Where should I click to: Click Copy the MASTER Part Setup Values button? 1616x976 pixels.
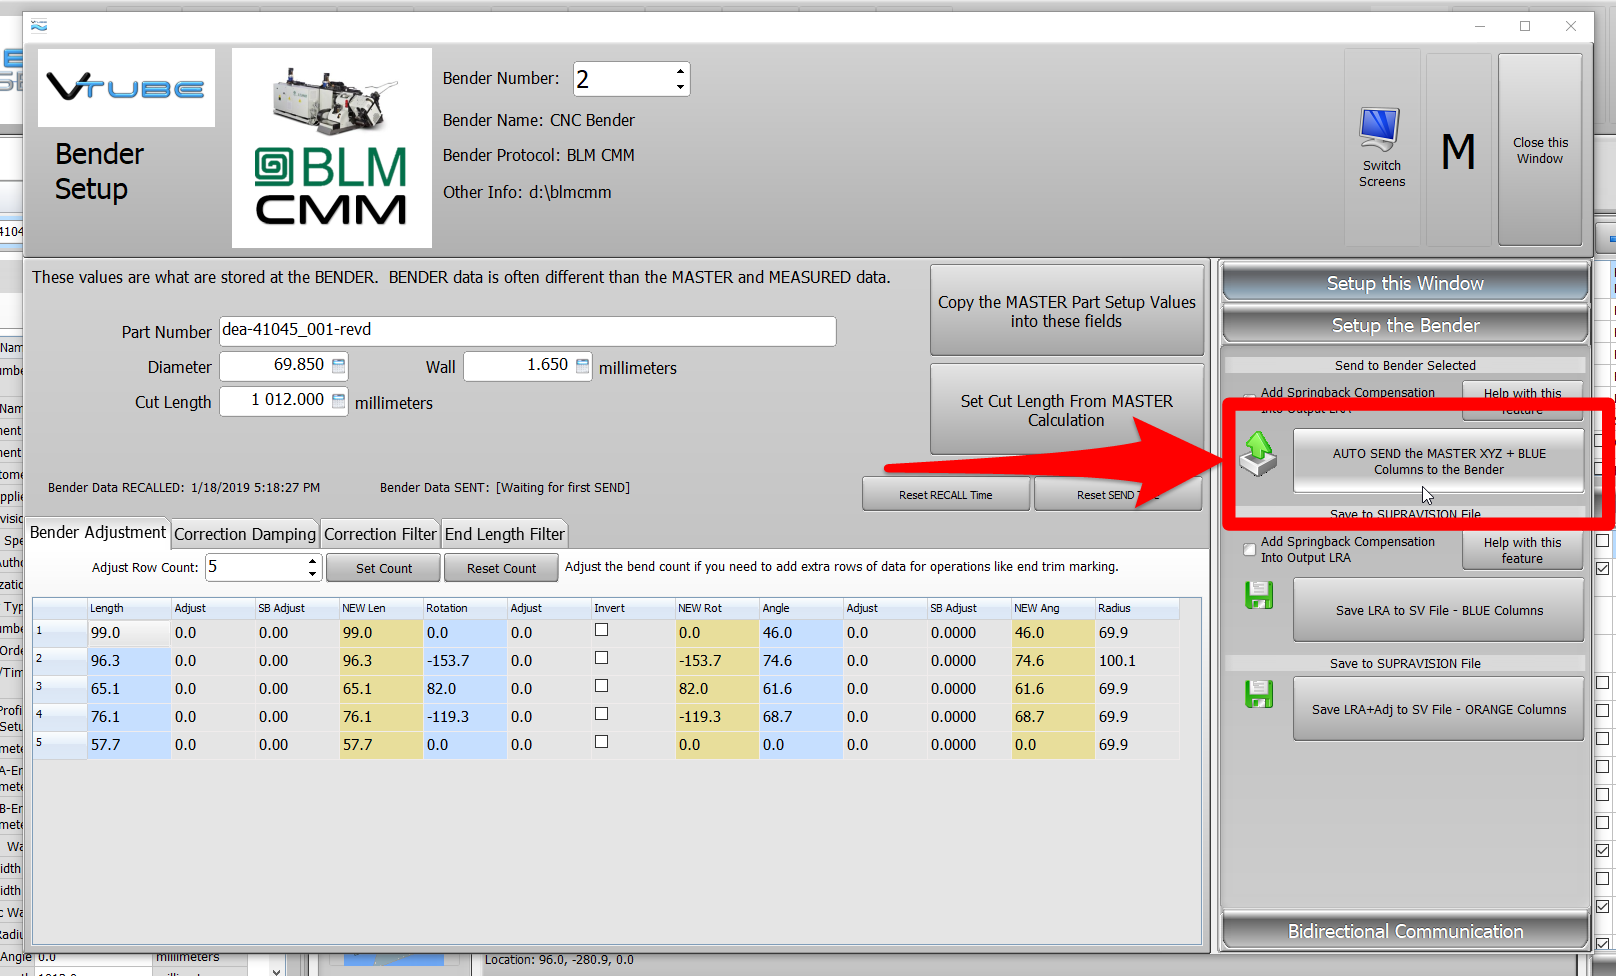[1066, 311]
